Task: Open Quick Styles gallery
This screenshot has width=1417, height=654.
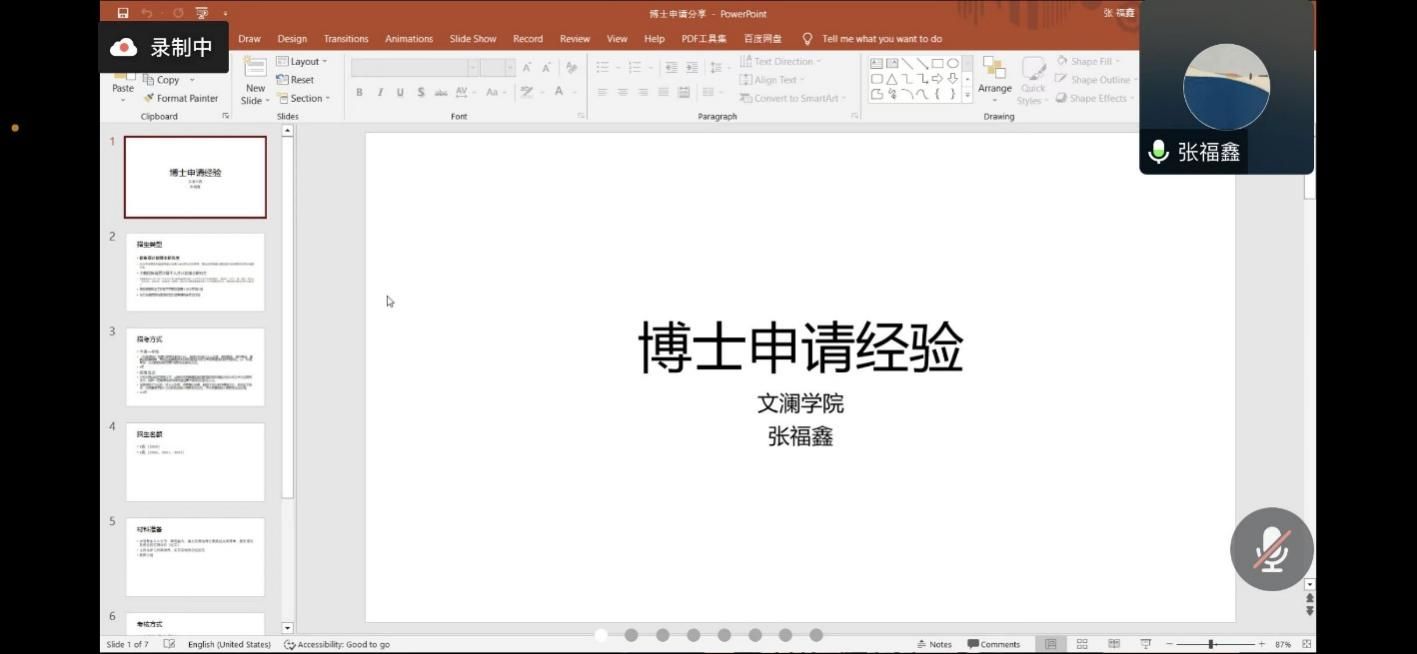Action: pyautogui.click(x=1033, y=80)
